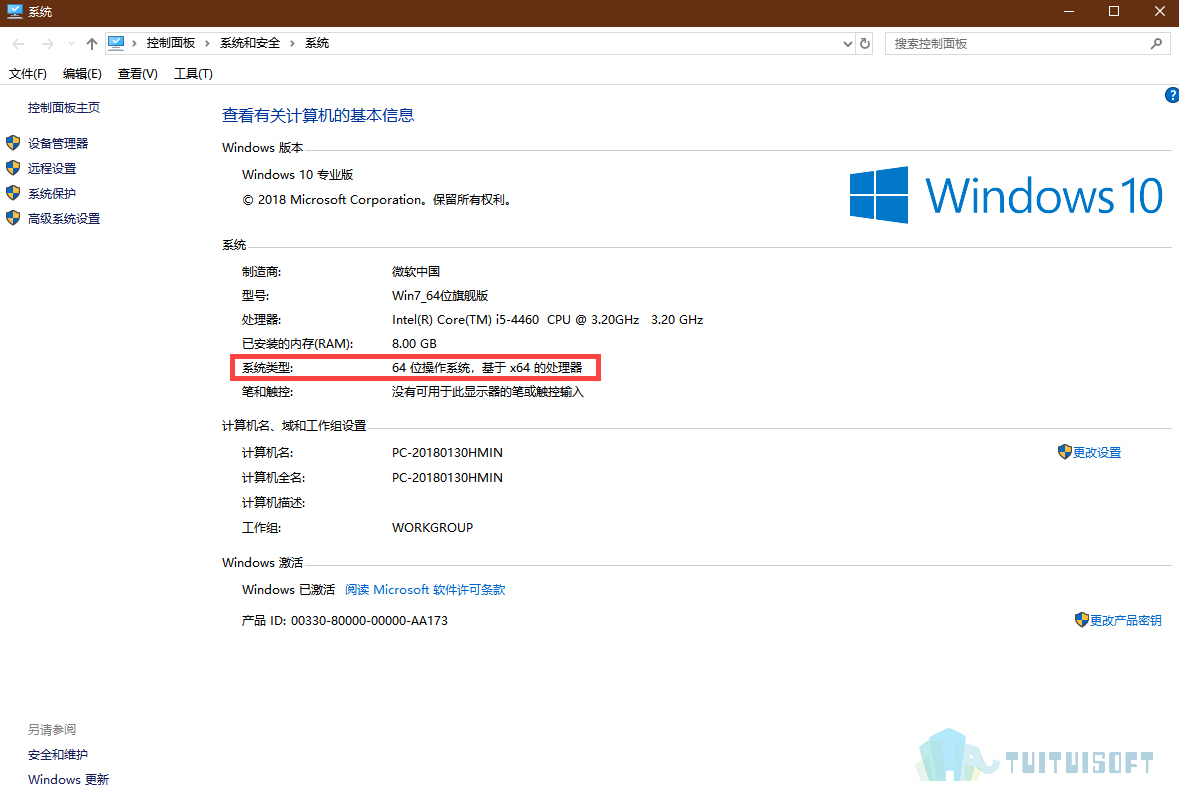Open 安全和维护 link
This screenshot has width=1179, height=799.
pos(58,755)
